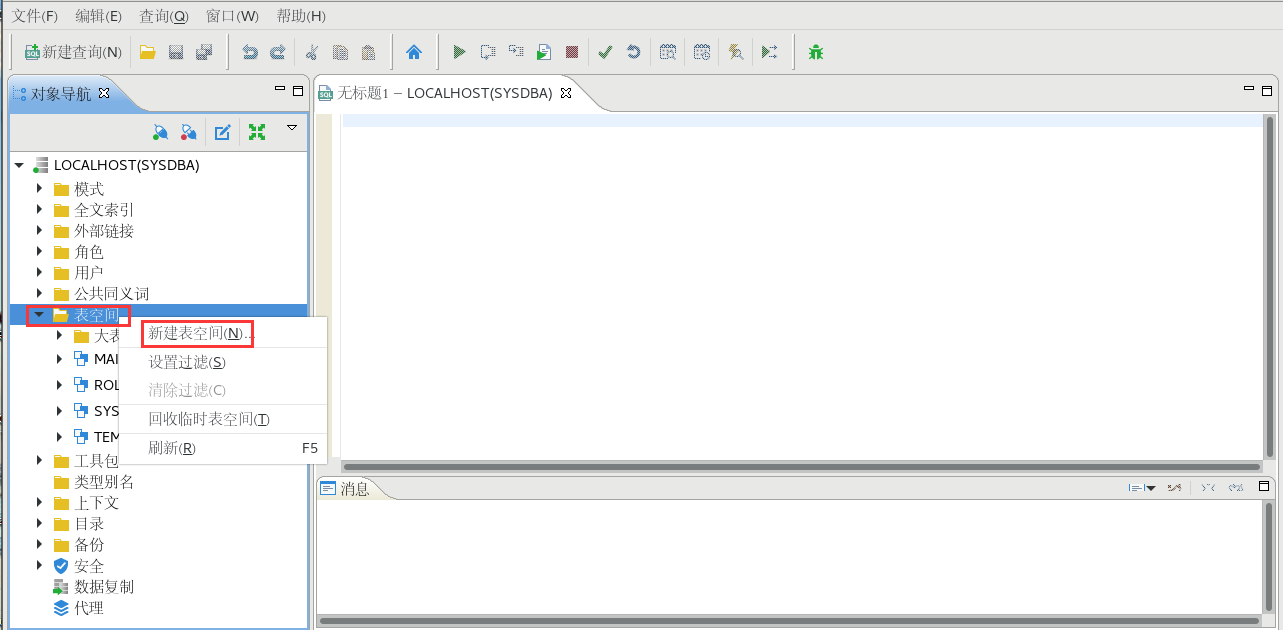The image size is (1283, 630).
Task: Click the execution plan icon before bug
Action: pyautogui.click(x=769, y=52)
